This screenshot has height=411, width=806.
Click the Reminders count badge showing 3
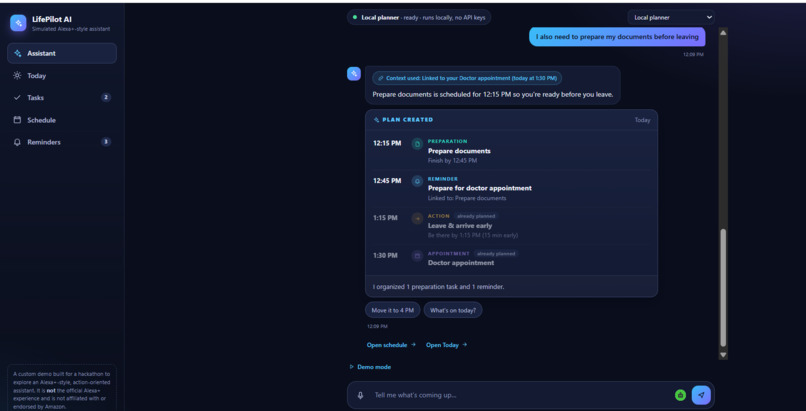click(x=106, y=142)
